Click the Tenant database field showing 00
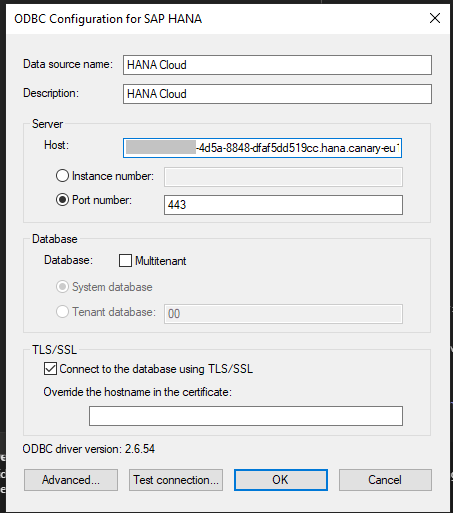The width and height of the screenshot is (453, 513). (283, 314)
